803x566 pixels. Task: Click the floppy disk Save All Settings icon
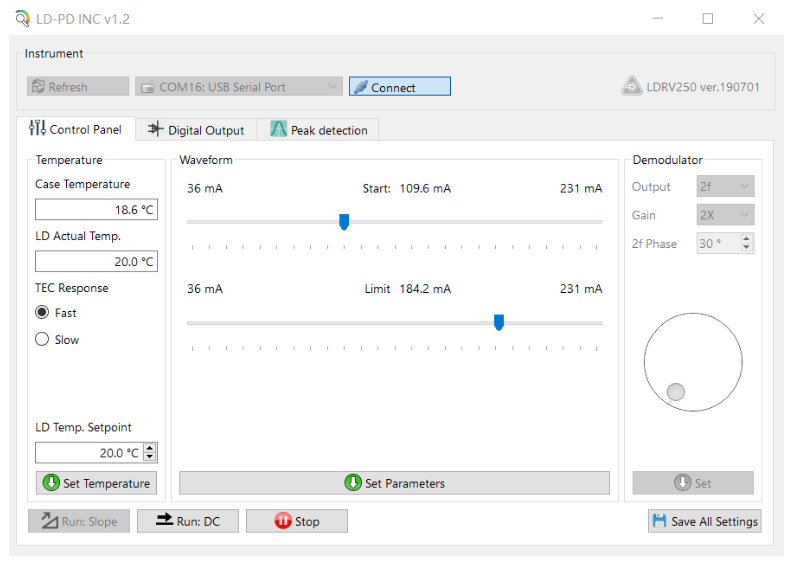pos(659,521)
